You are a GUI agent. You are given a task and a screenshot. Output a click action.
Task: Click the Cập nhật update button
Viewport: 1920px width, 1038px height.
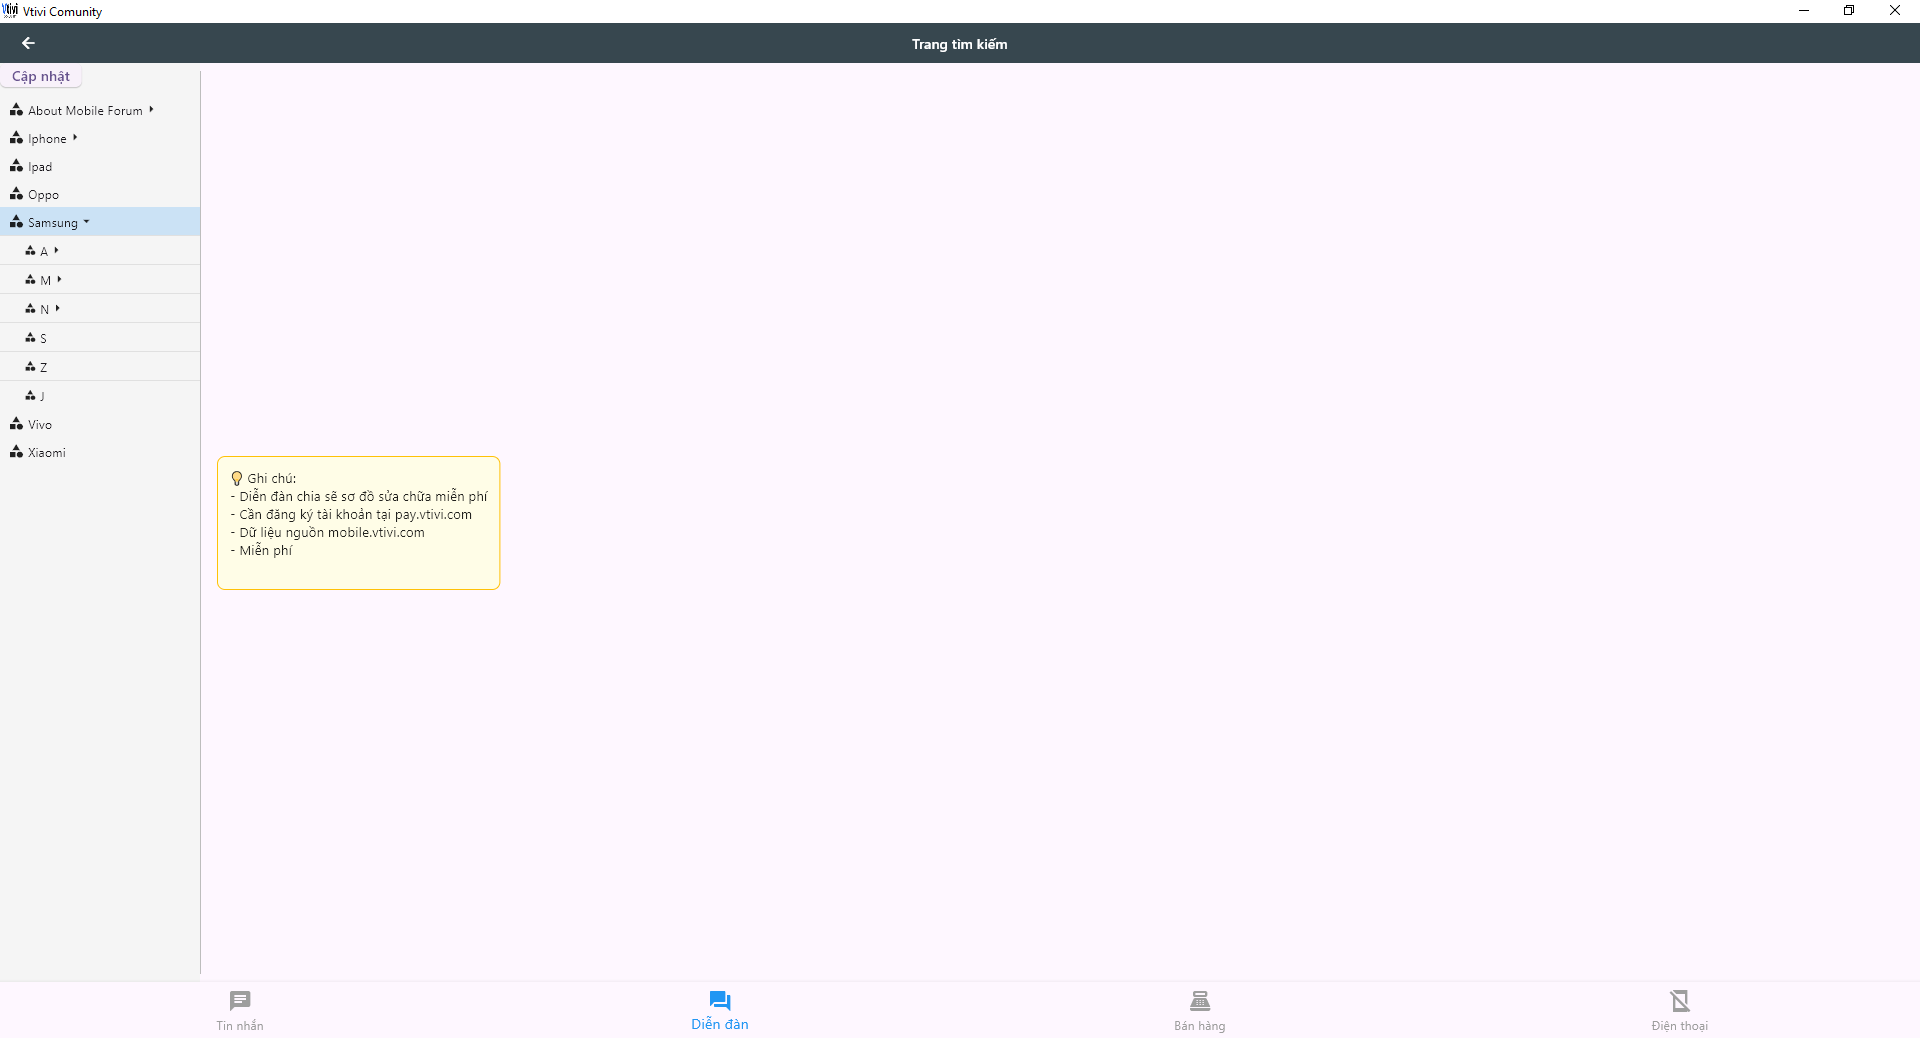pyautogui.click(x=41, y=77)
